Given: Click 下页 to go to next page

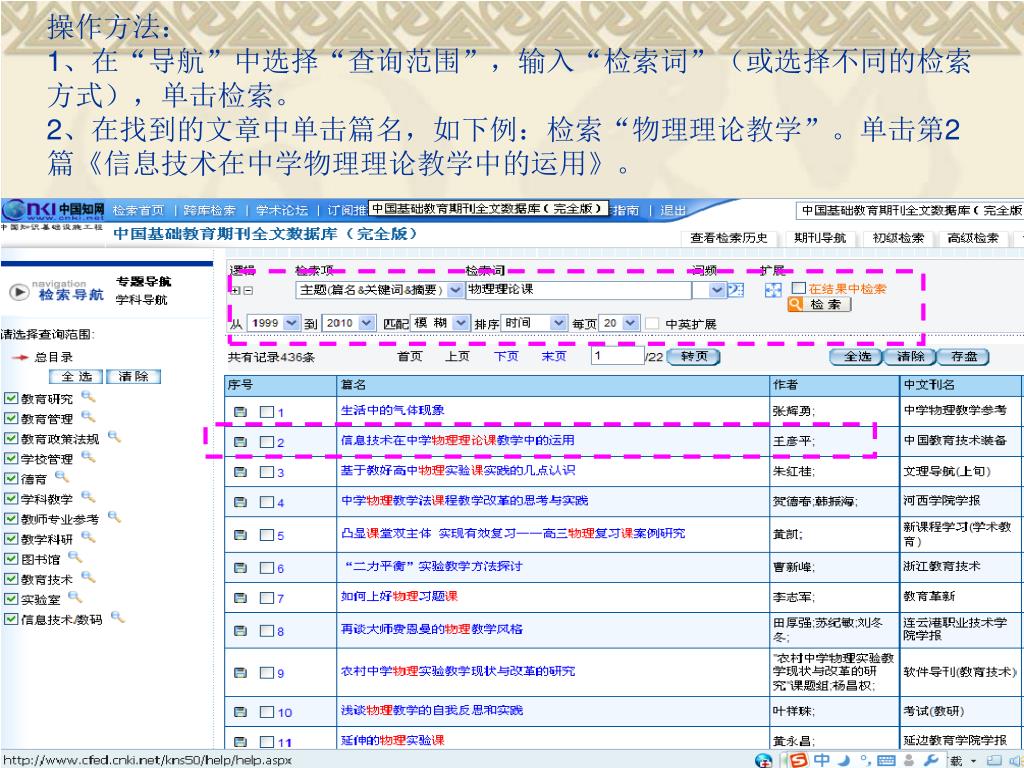Looking at the screenshot, I should pos(506,356).
